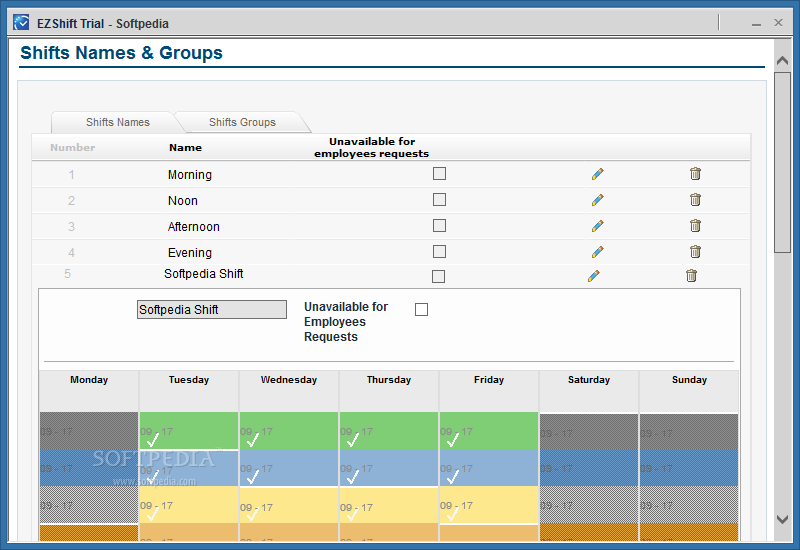Delete the Morning shift using trash icon
Image resolution: width=800 pixels, height=550 pixels.
pyautogui.click(x=695, y=173)
